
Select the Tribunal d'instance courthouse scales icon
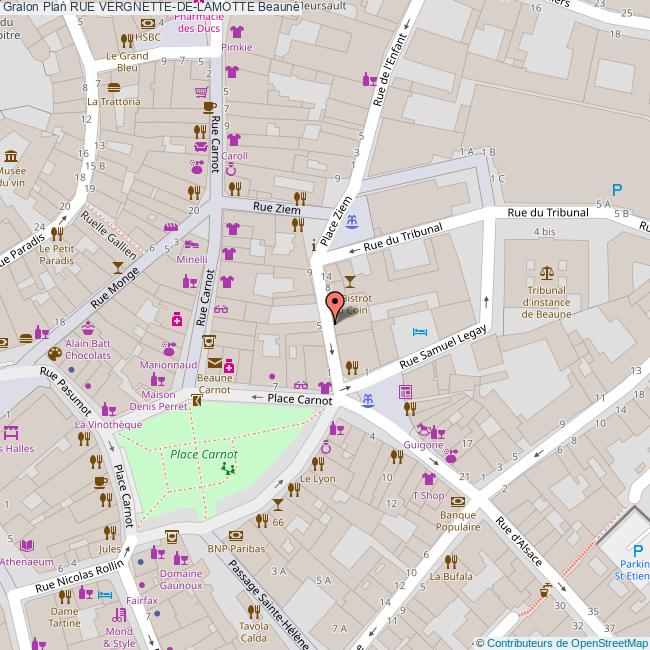pos(546,272)
